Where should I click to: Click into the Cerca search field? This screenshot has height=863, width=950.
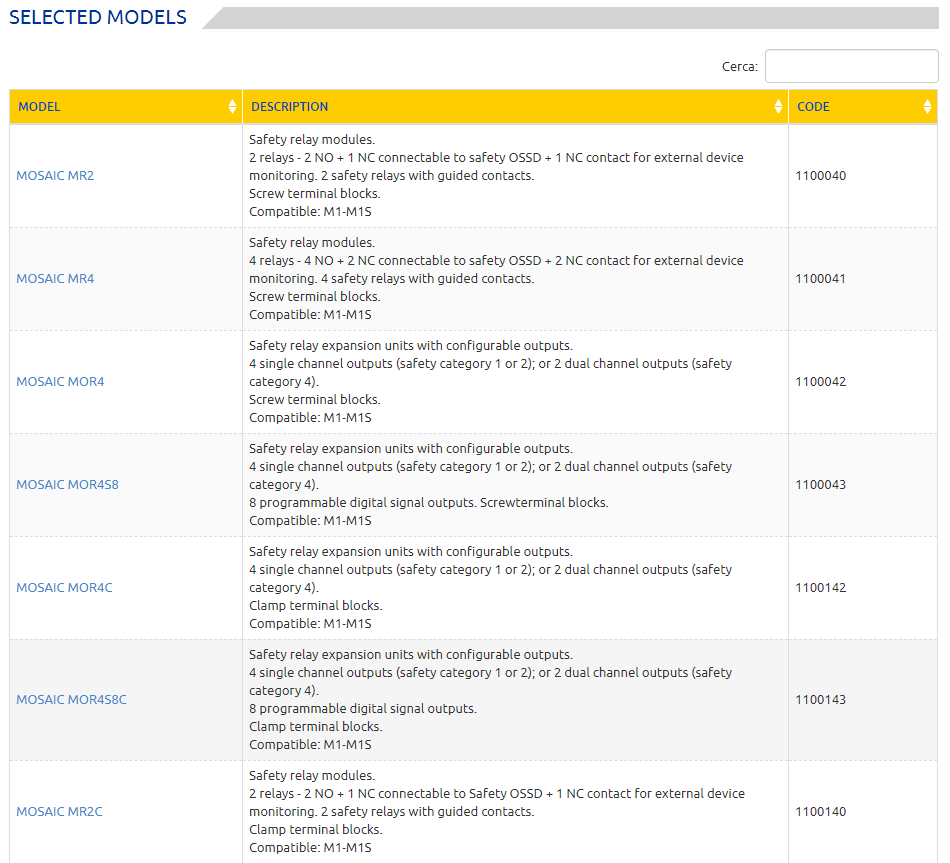point(851,67)
